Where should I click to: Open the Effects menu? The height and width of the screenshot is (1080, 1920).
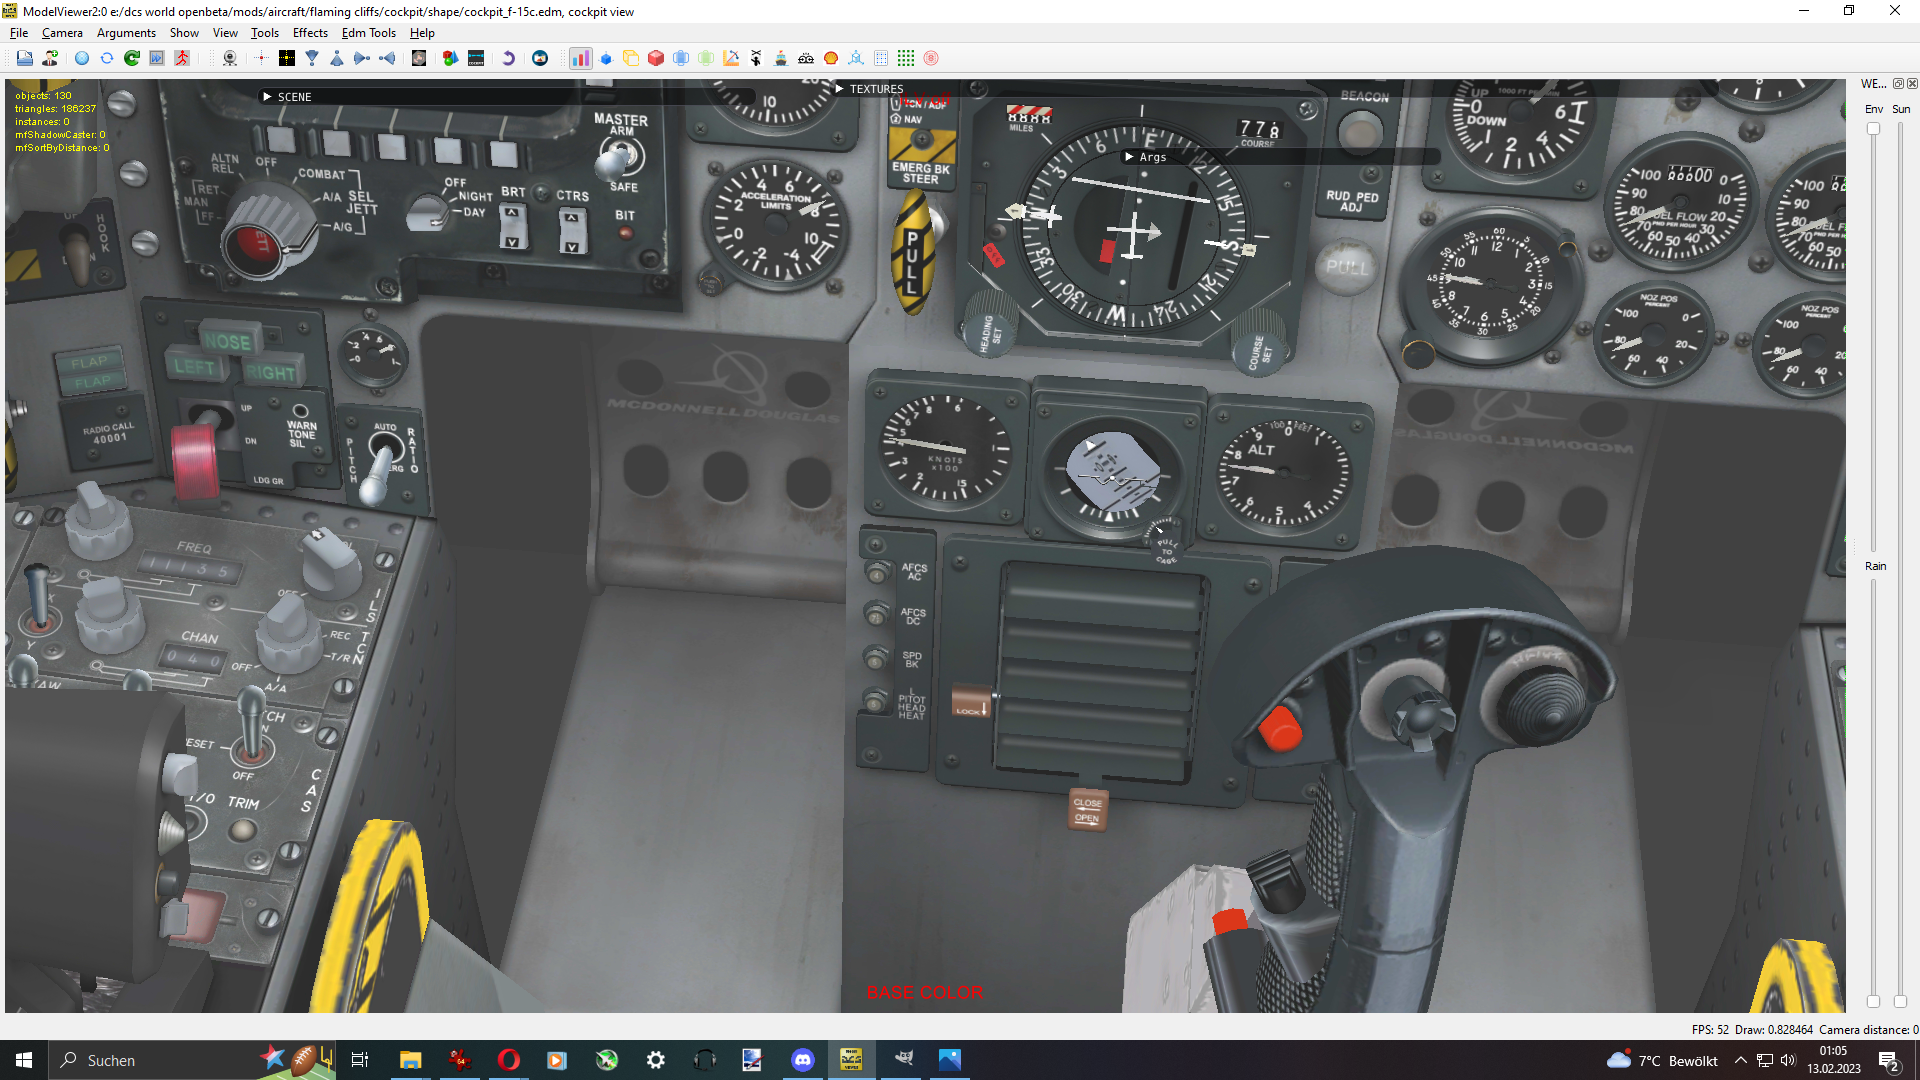(310, 33)
